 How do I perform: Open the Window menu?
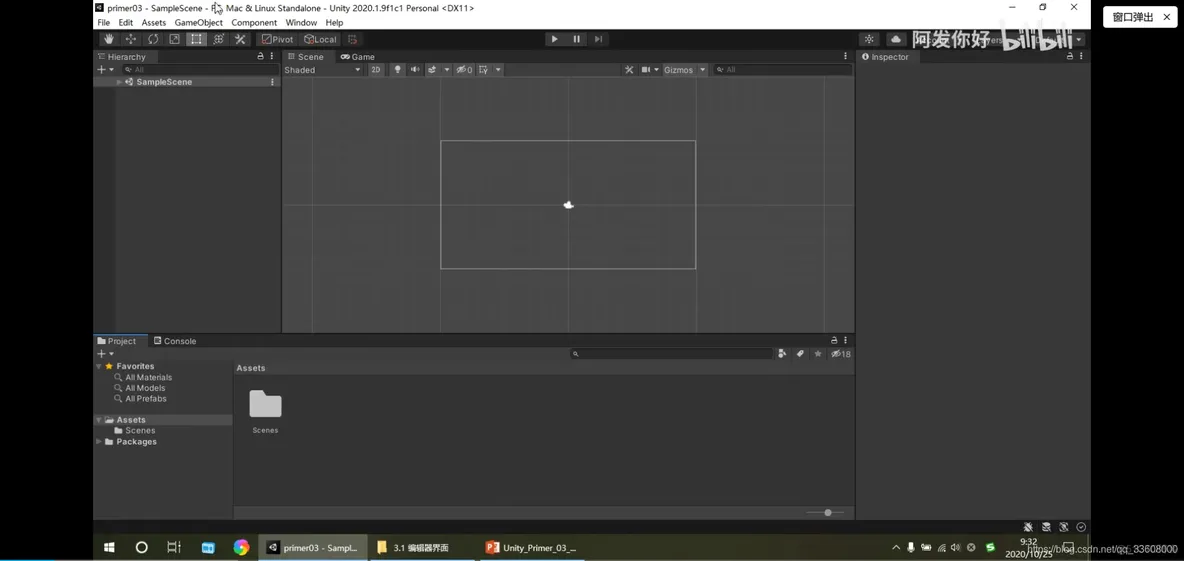tap(301, 23)
